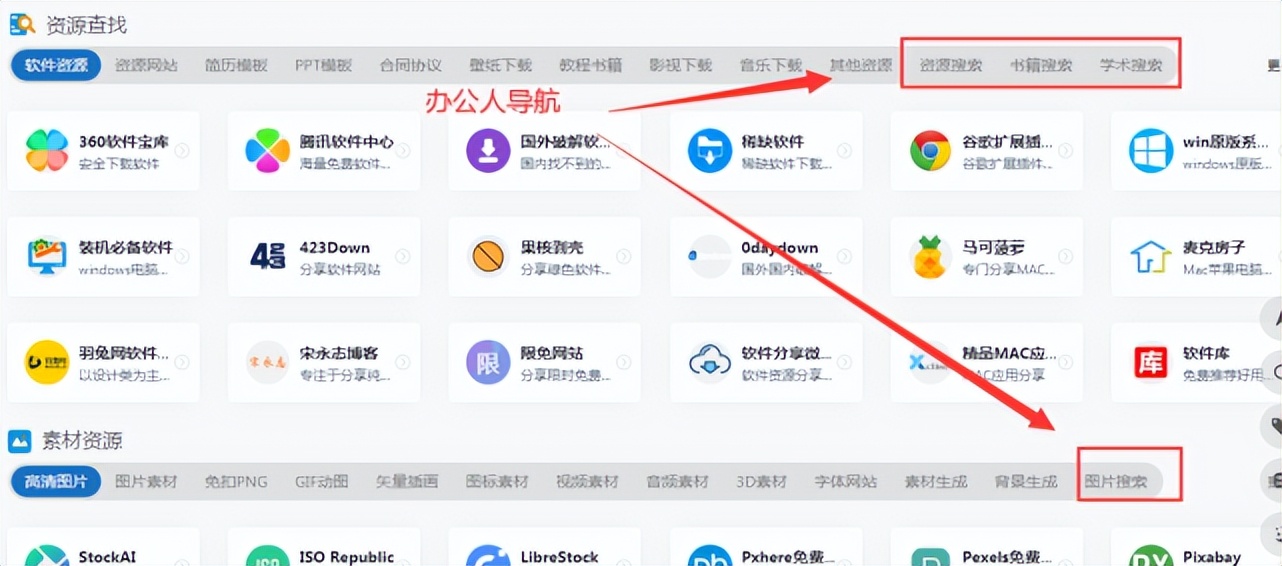The width and height of the screenshot is (1282, 566).
Task: Click the 腾讯软件中心 pinwheel logo
Action: coord(267,151)
